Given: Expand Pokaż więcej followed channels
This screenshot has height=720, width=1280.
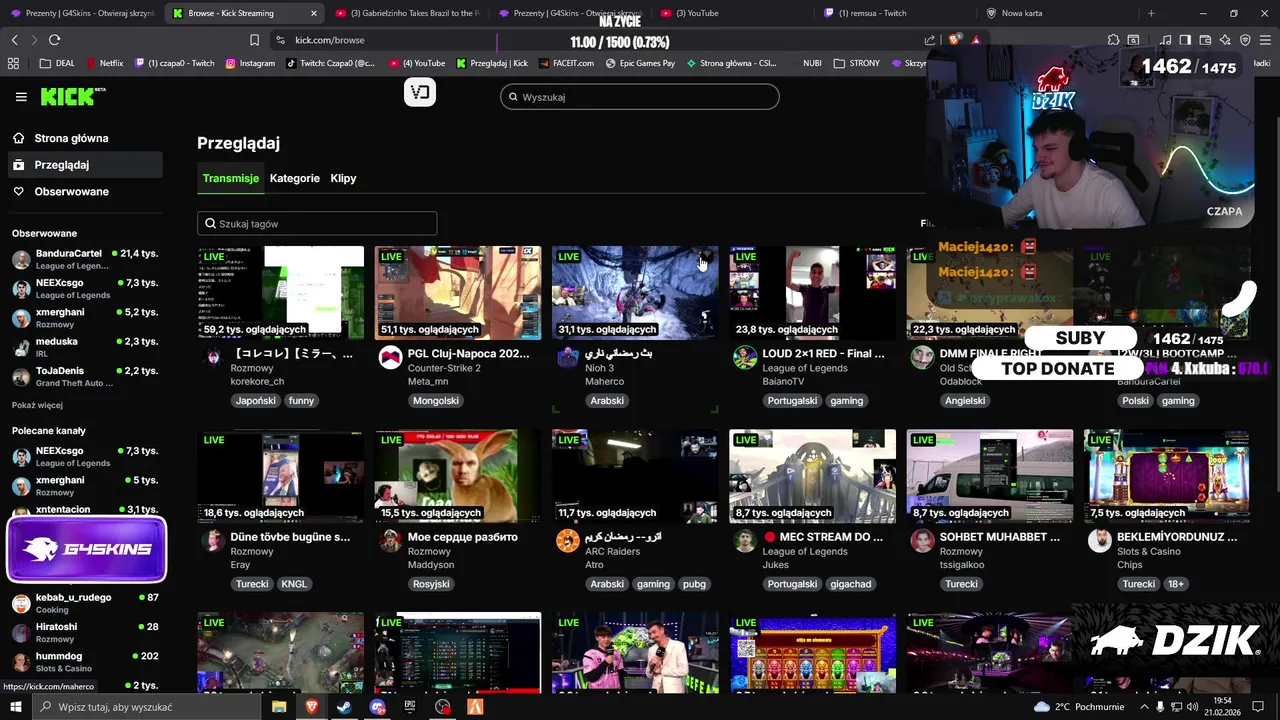Looking at the screenshot, I should pyautogui.click(x=37, y=405).
